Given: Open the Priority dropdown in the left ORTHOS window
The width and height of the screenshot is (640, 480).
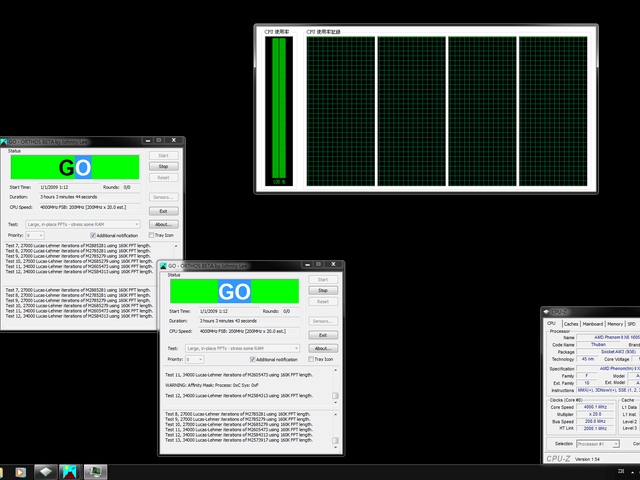Looking at the screenshot, I should [x=35, y=236].
